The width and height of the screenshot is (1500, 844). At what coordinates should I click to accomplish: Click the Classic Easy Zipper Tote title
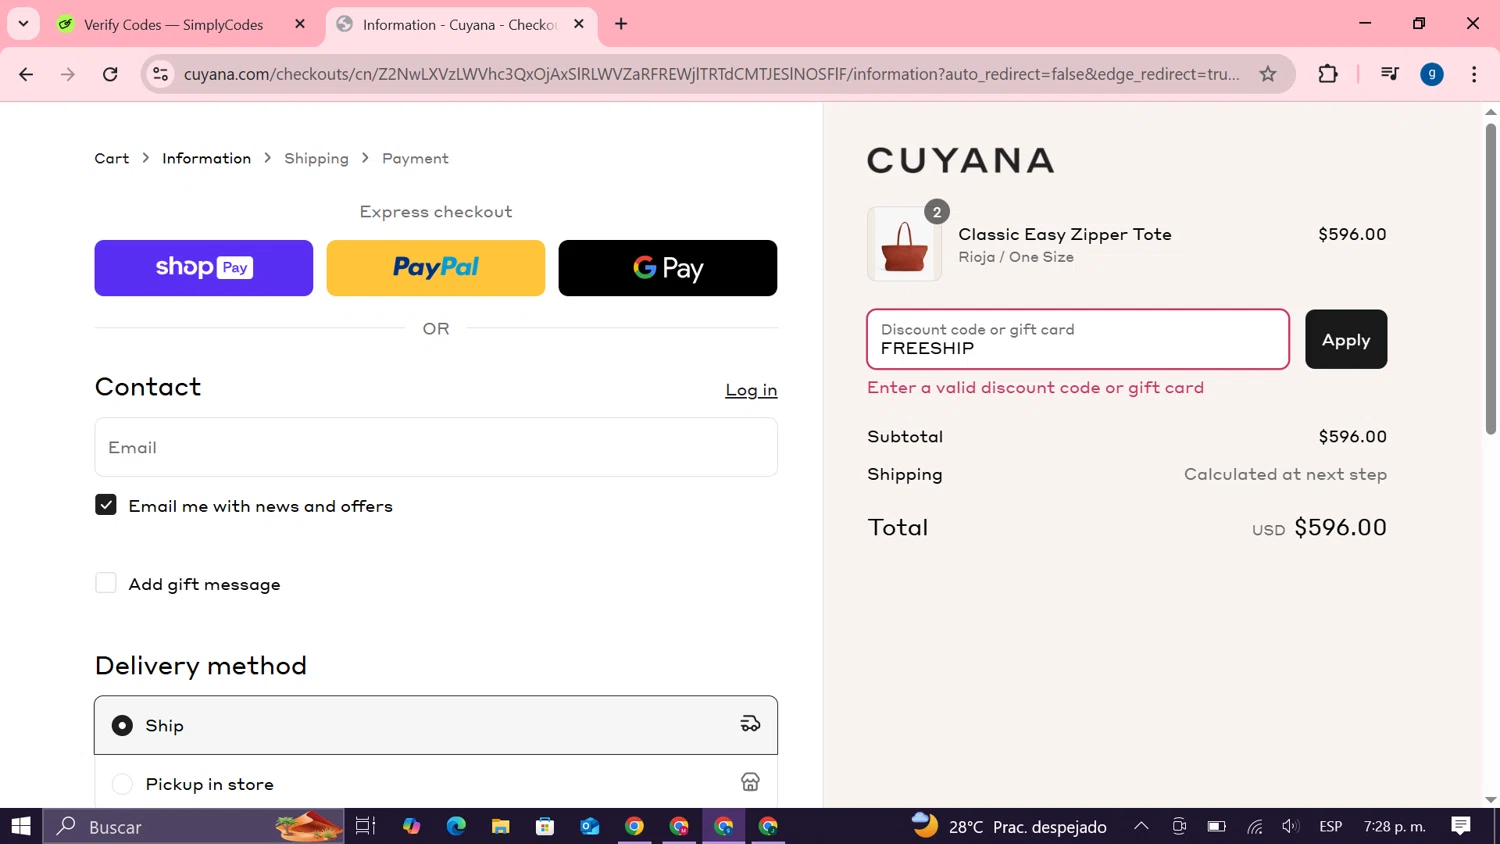click(1065, 234)
